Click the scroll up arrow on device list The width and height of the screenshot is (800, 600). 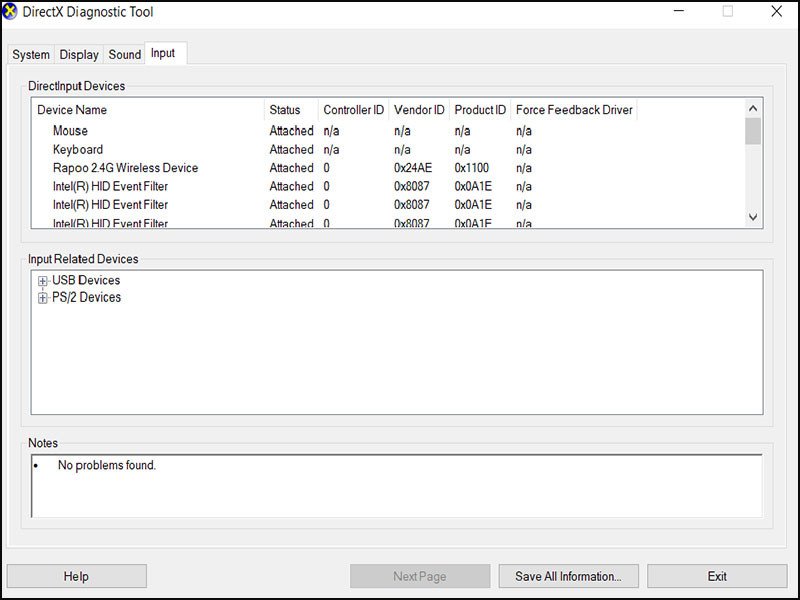(749, 110)
